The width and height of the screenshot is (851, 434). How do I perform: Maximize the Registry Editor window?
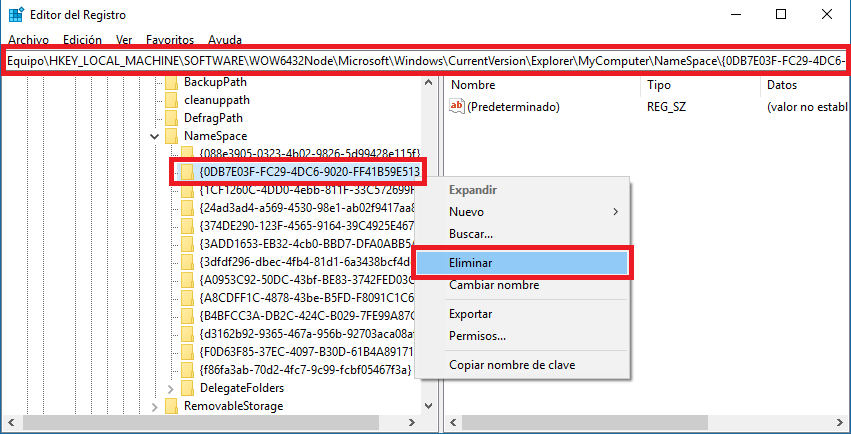click(x=780, y=15)
